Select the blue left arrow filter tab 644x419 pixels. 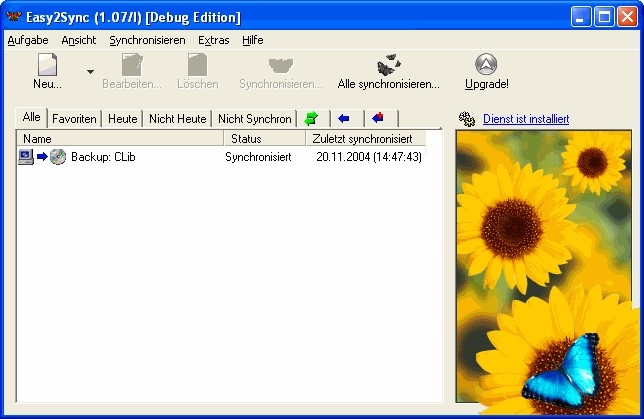click(344, 118)
